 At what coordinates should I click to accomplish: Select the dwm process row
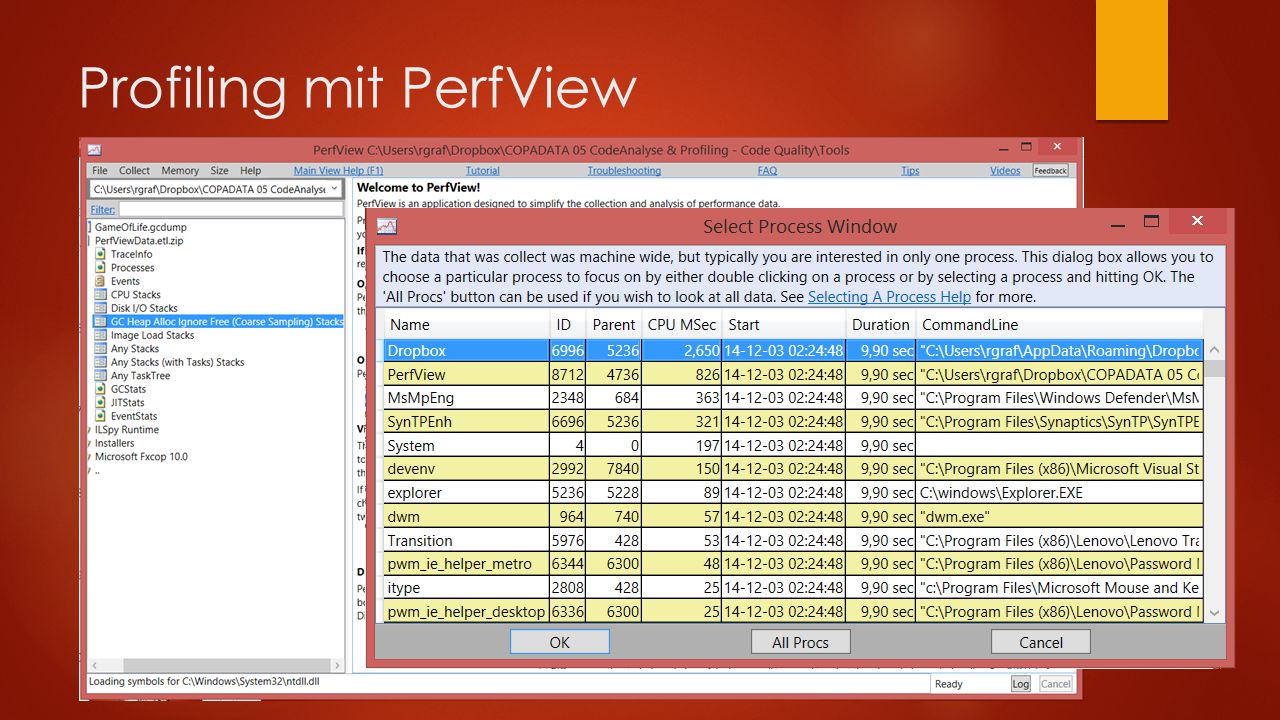coord(793,516)
